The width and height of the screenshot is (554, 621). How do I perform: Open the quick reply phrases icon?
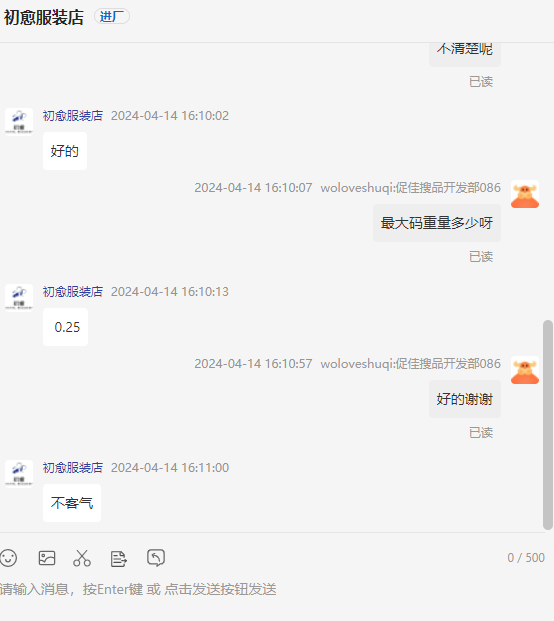tap(118, 559)
